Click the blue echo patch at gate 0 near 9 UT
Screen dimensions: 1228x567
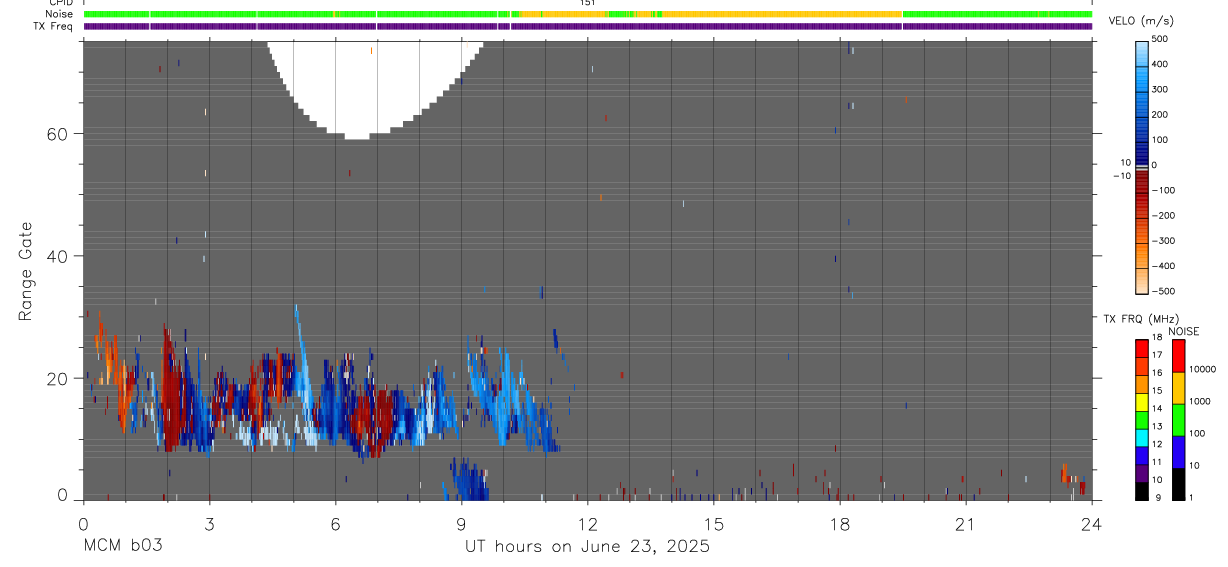coord(468,480)
